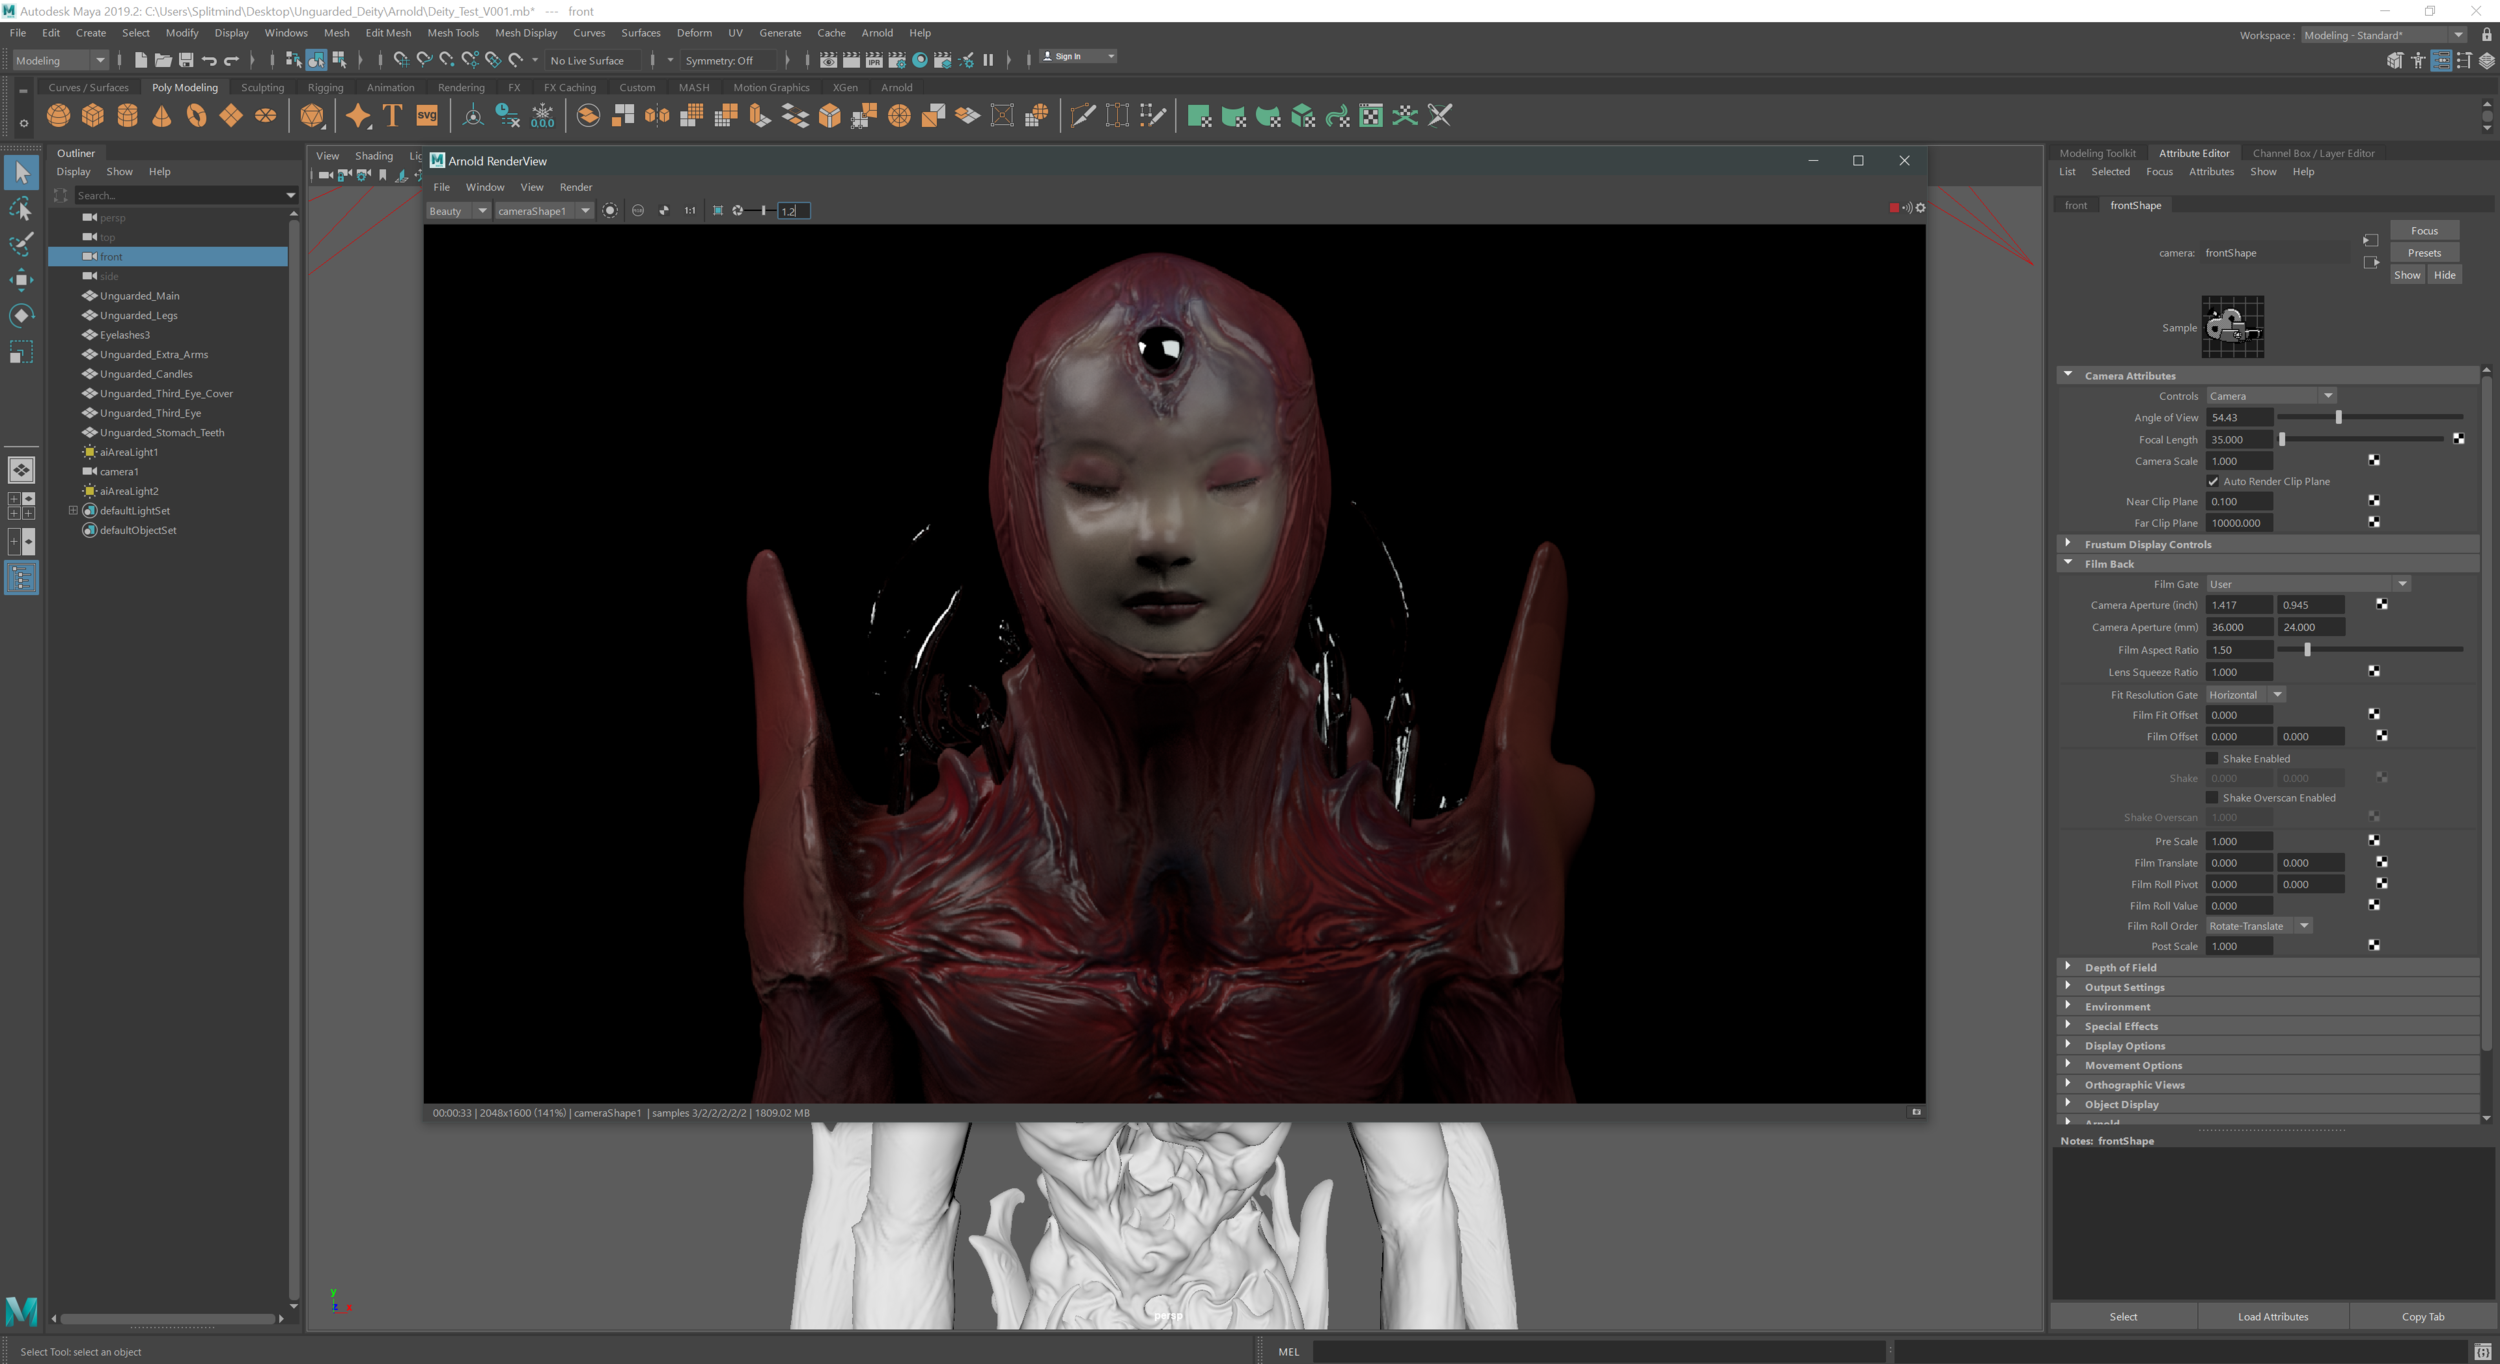Enable Shake Overscan Enabled
This screenshot has height=1364, width=2500.
tap(2214, 797)
